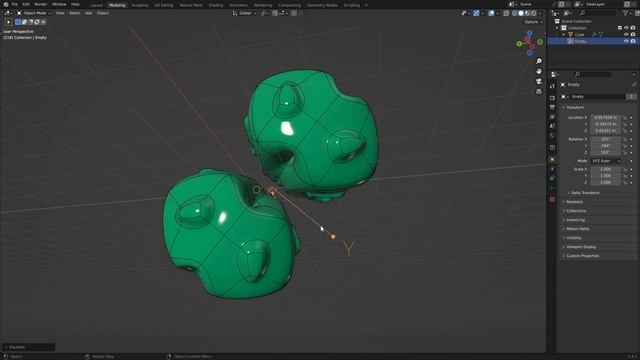Click the outliner filter funnel icon
The image size is (640, 360).
tap(625, 13)
